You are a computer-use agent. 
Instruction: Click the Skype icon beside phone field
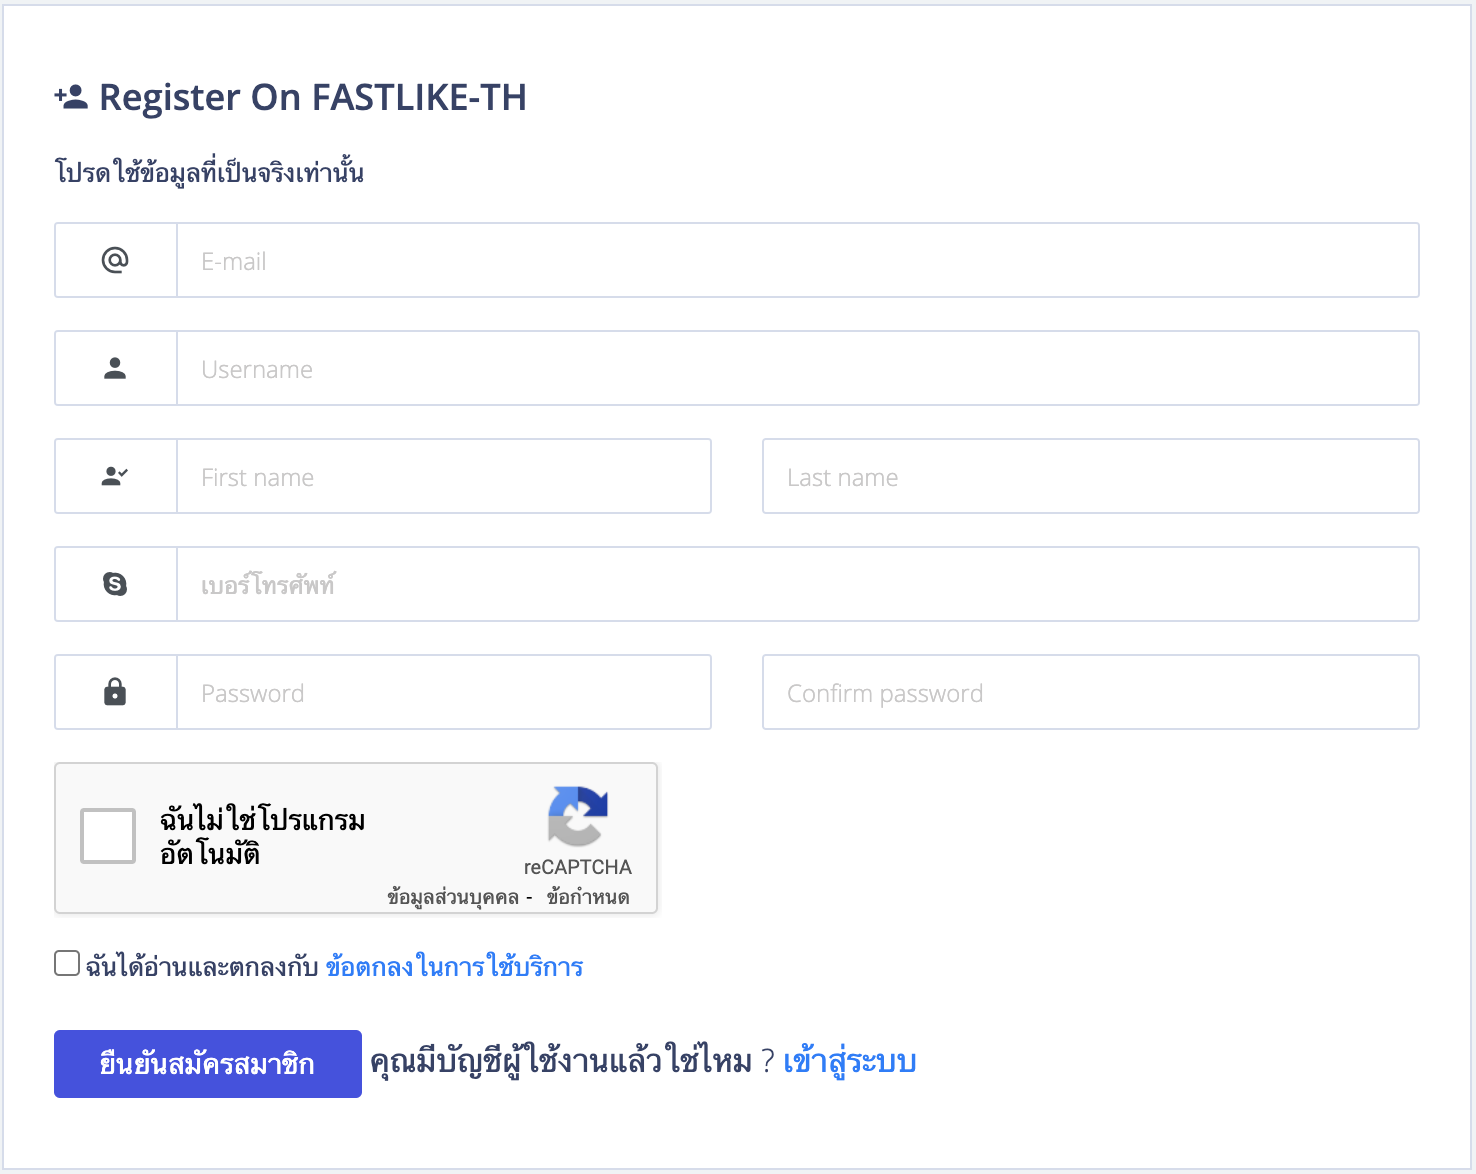(x=115, y=584)
